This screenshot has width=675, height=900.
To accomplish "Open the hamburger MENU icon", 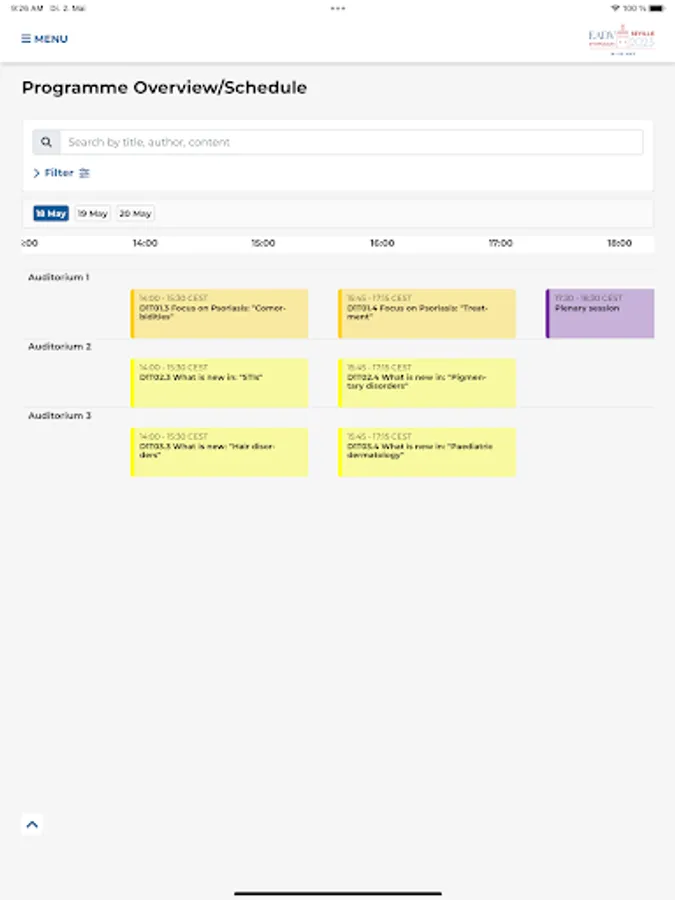I will click(x=24, y=38).
